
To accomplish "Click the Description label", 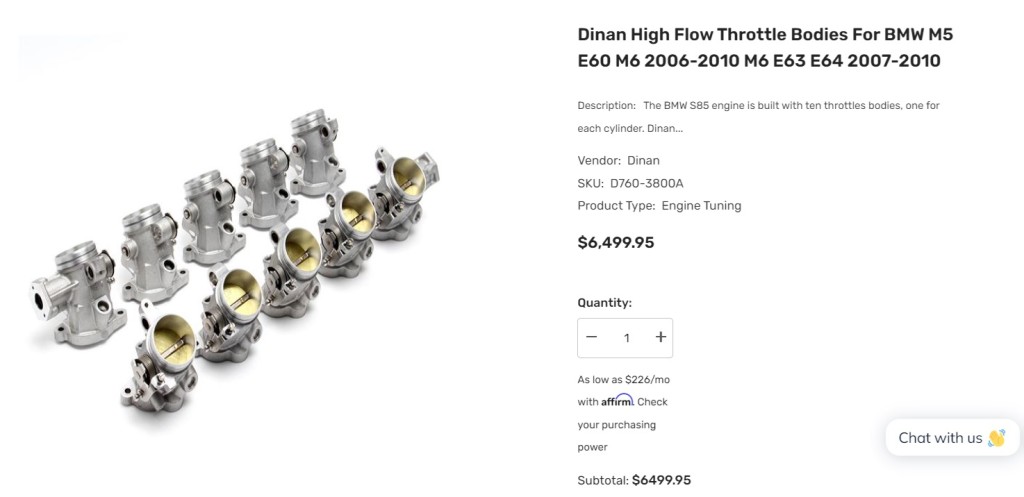I will tap(606, 105).
